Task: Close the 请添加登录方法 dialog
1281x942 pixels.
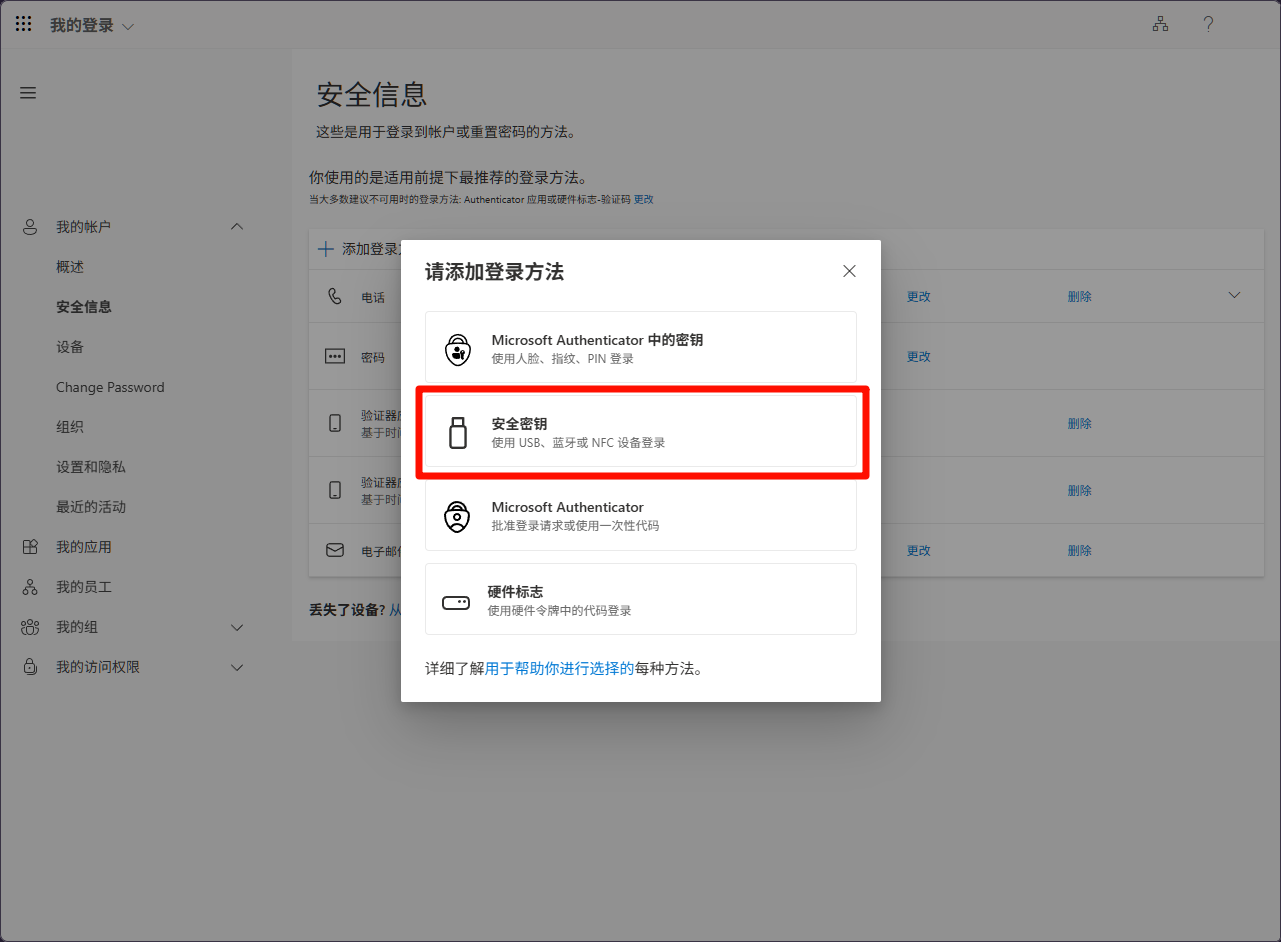Action: click(x=849, y=271)
